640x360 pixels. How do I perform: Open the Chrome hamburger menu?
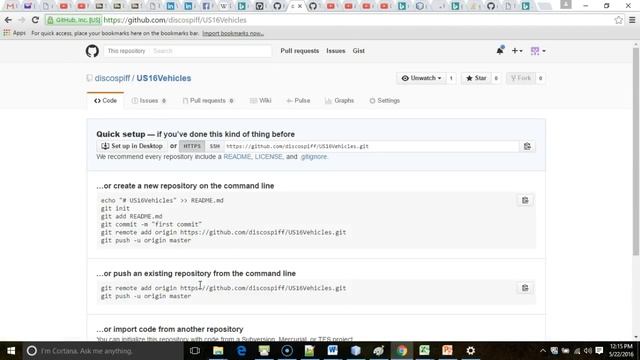tap(632, 20)
